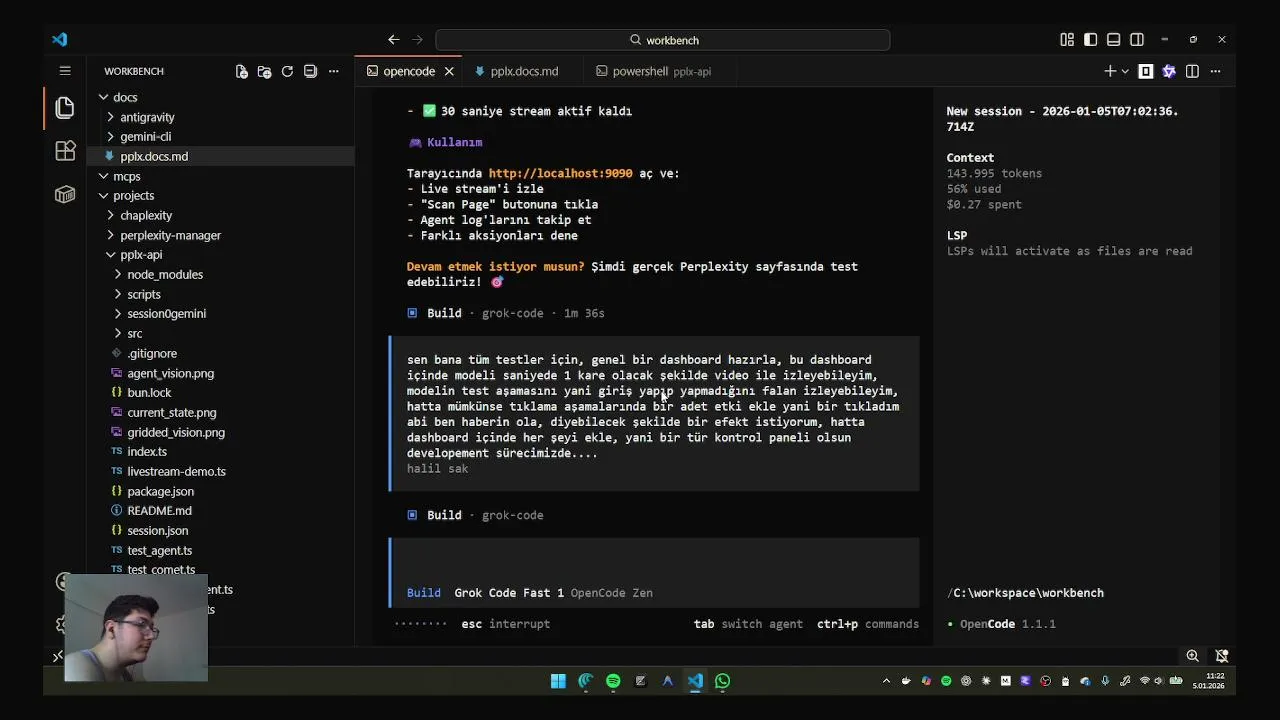1280x720 pixels.
Task: Open Visual Studio Code taskbar icon
Action: [x=695, y=681]
